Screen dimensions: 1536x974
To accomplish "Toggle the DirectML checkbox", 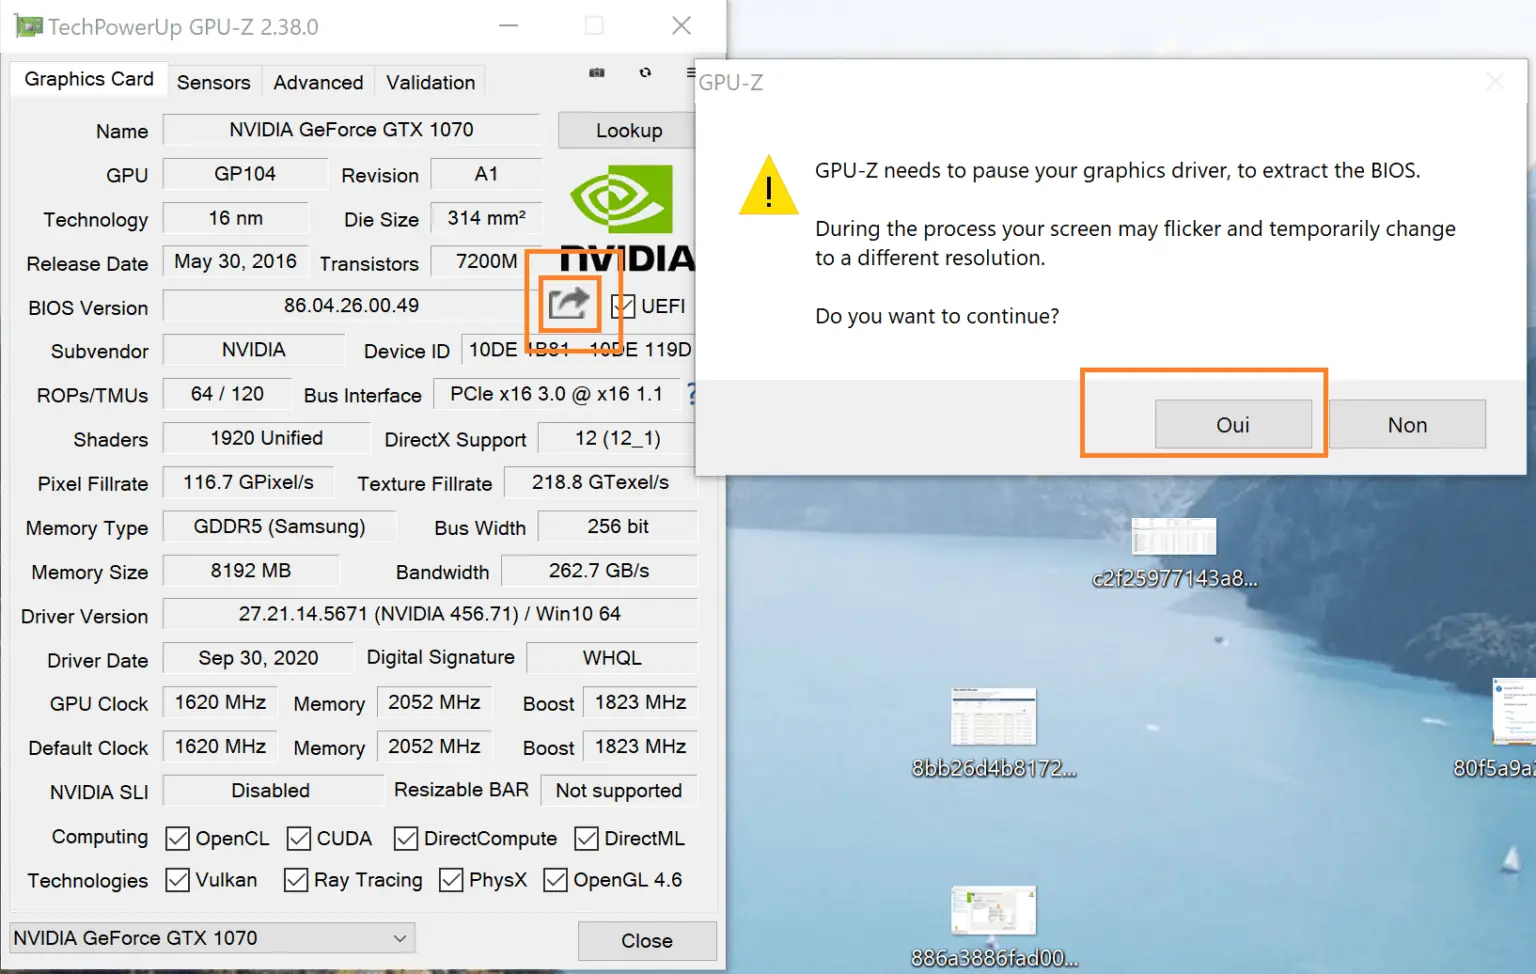I will [x=586, y=838].
